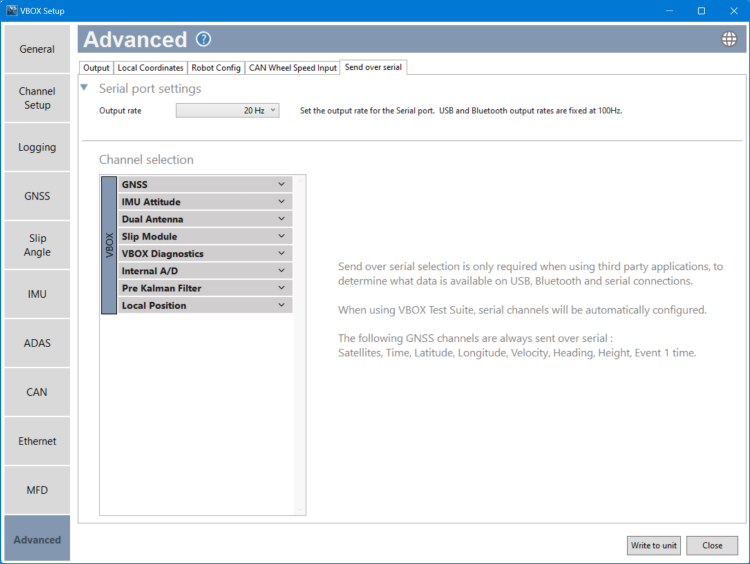
Task: Open the GNSS sidebar page
Action: coord(37,196)
